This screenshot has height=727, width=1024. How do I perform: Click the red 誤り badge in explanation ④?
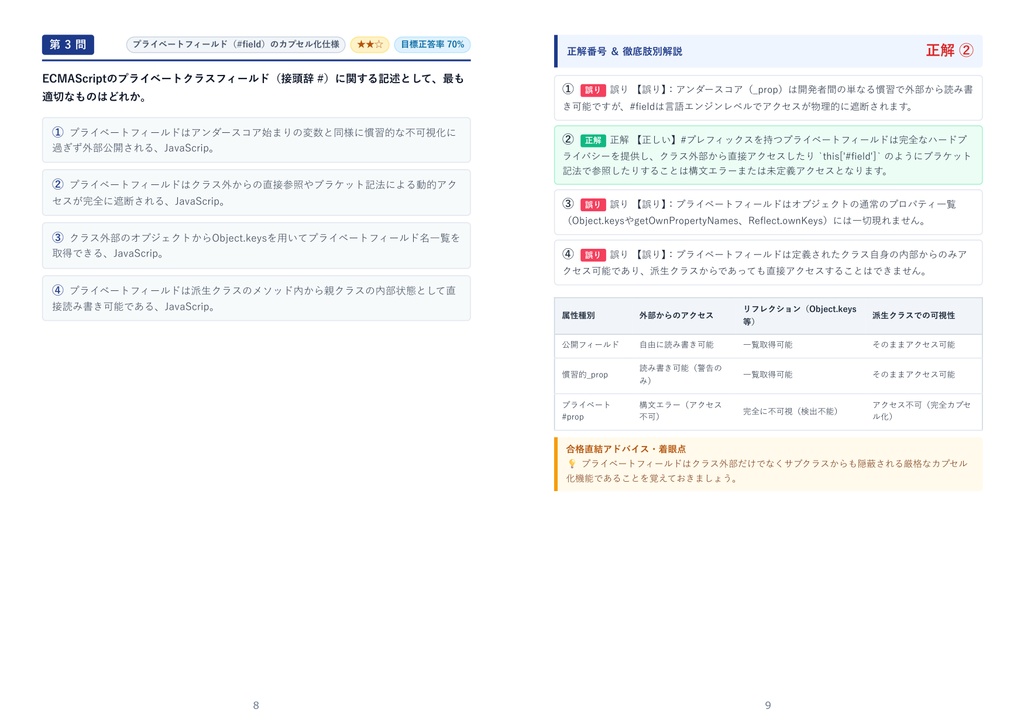click(593, 255)
